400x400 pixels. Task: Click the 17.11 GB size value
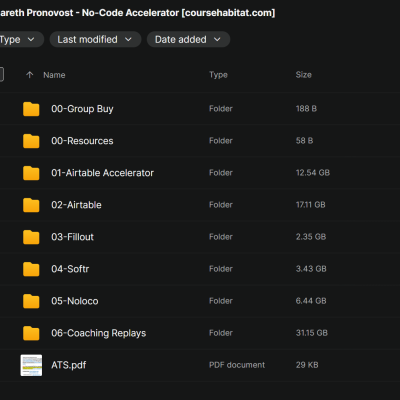click(x=311, y=205)
